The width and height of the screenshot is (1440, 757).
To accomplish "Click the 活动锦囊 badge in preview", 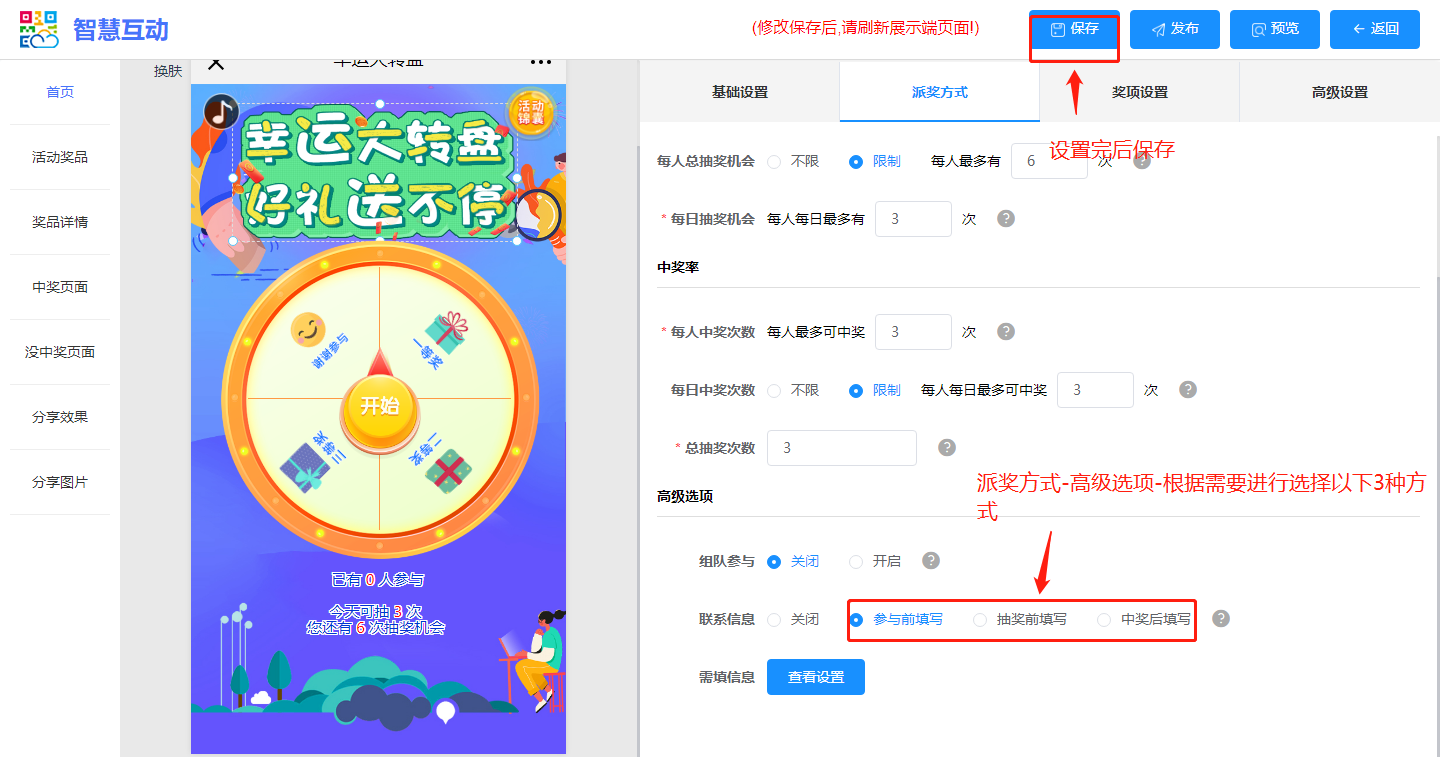I will (530, 112).
